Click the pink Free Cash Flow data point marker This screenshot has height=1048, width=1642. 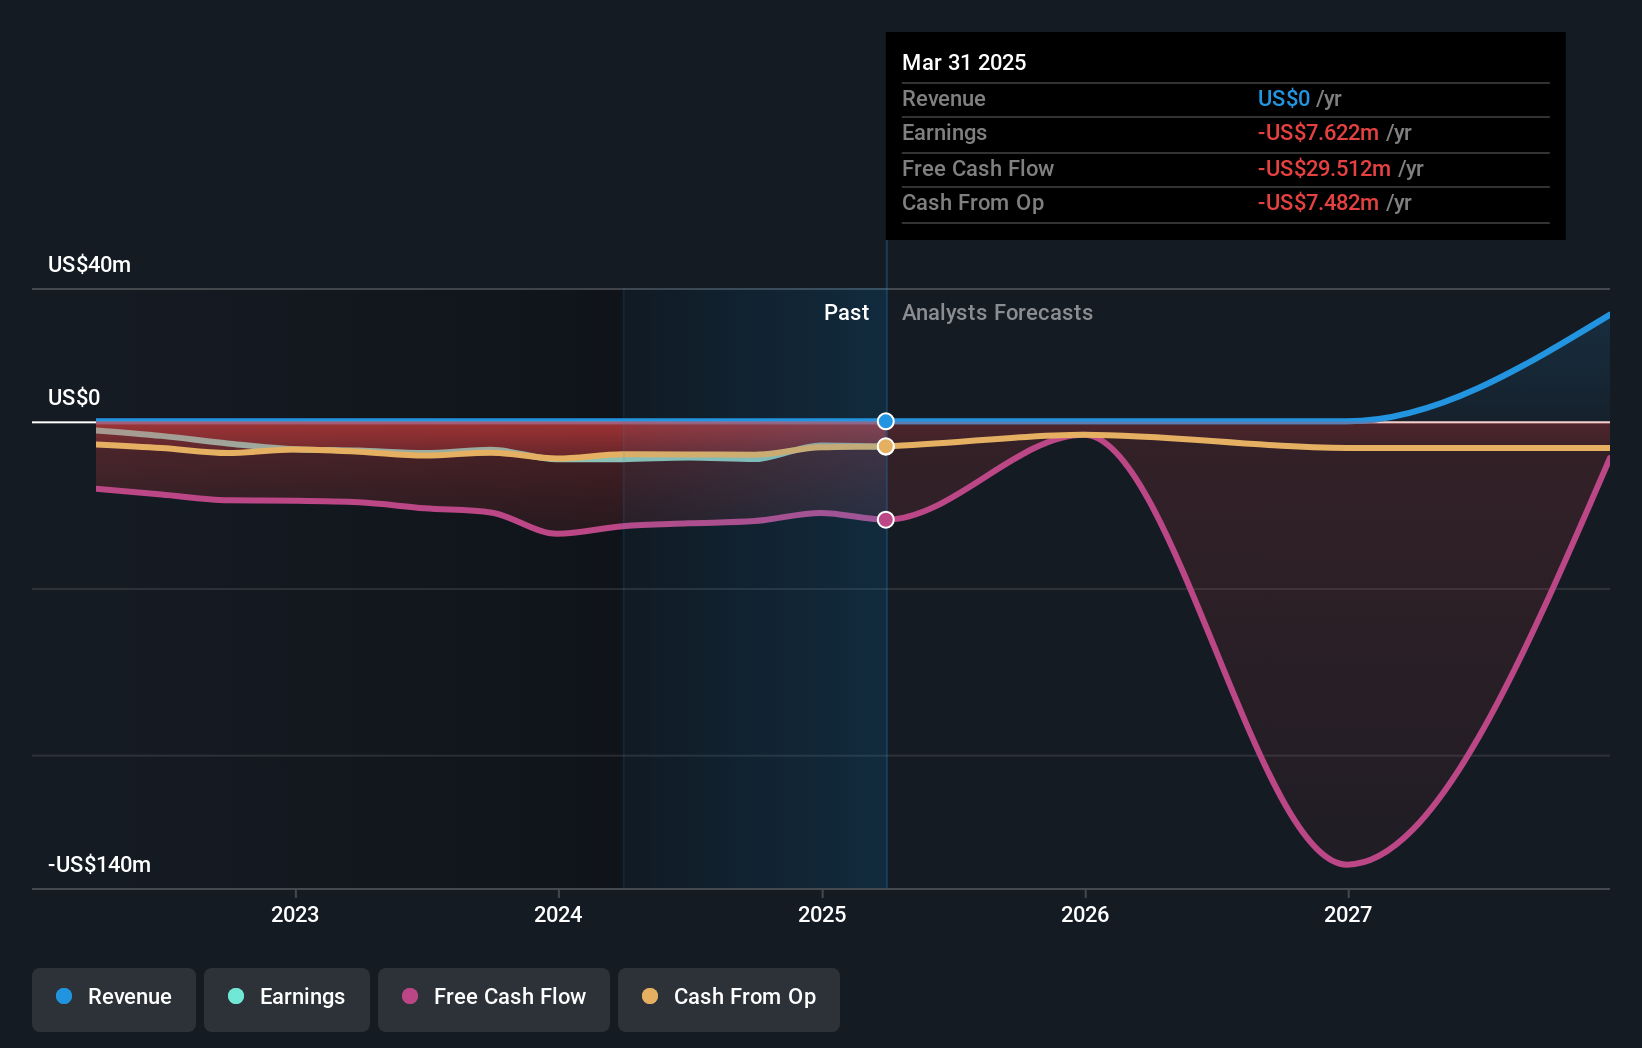click(886, 519)
